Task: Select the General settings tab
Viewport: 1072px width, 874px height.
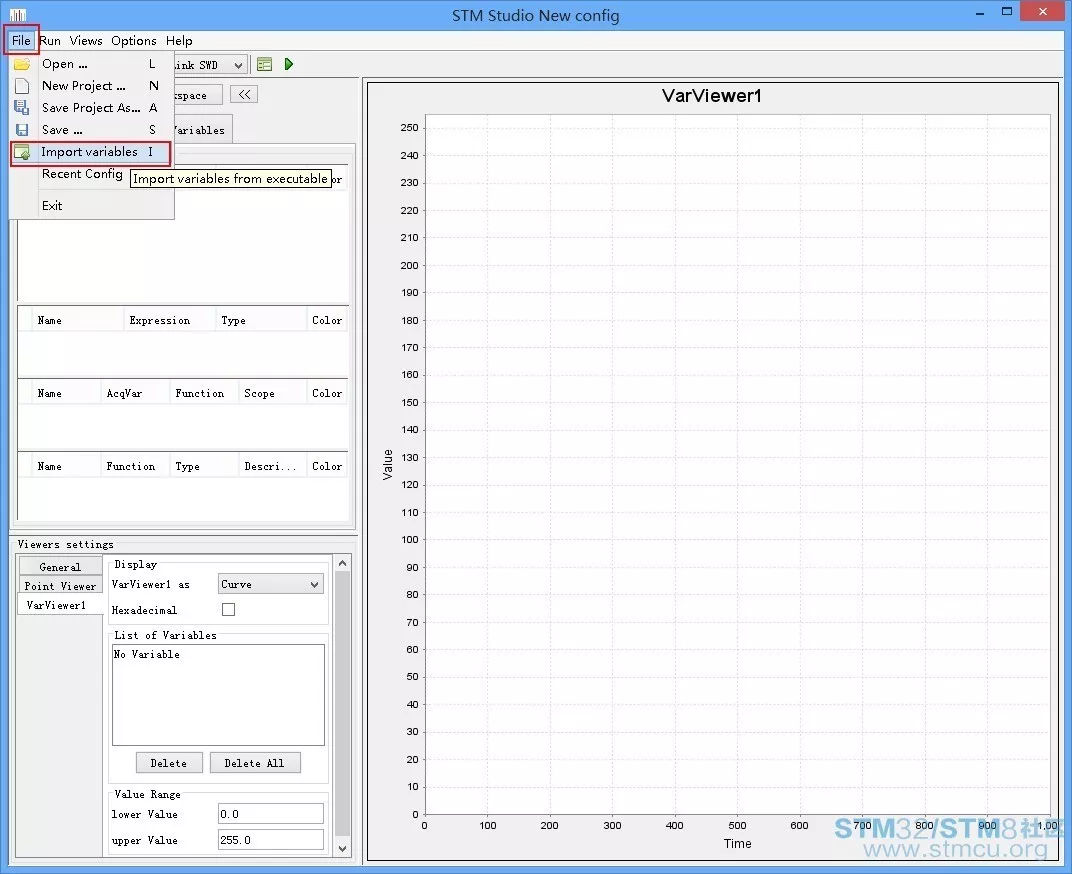Action: point(60,566)
